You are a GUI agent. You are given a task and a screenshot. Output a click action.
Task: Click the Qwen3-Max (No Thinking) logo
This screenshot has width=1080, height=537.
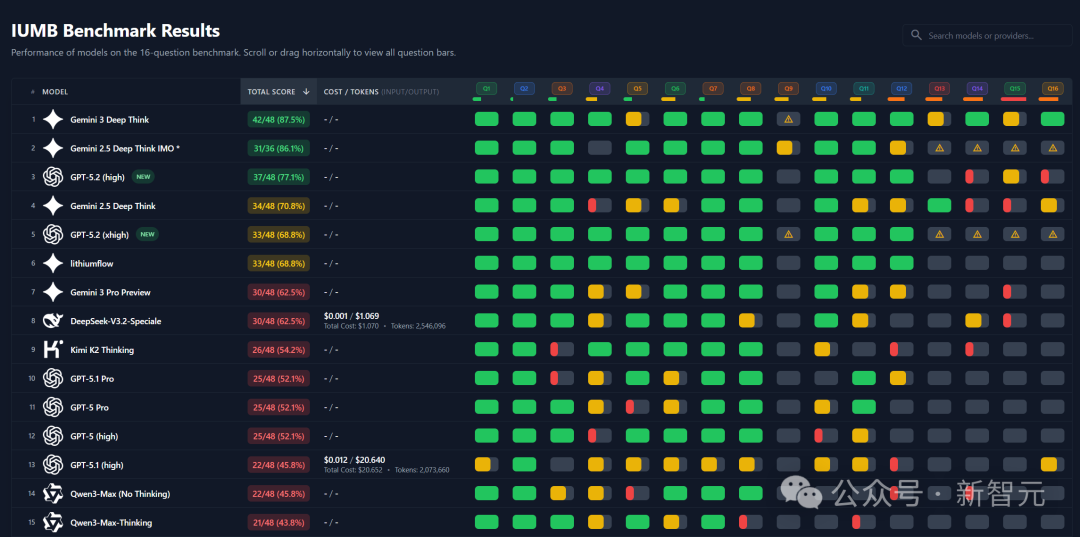[53, 494]
